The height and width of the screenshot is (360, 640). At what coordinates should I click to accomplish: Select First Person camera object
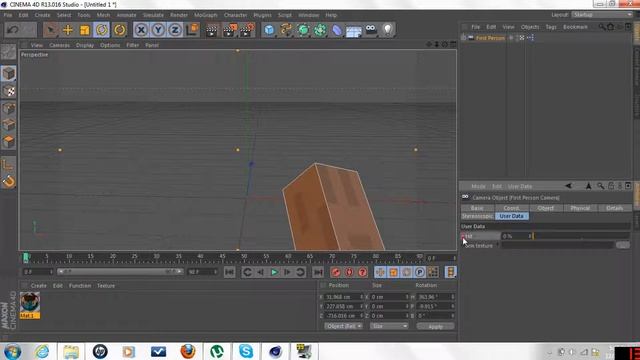click(490, 38)
